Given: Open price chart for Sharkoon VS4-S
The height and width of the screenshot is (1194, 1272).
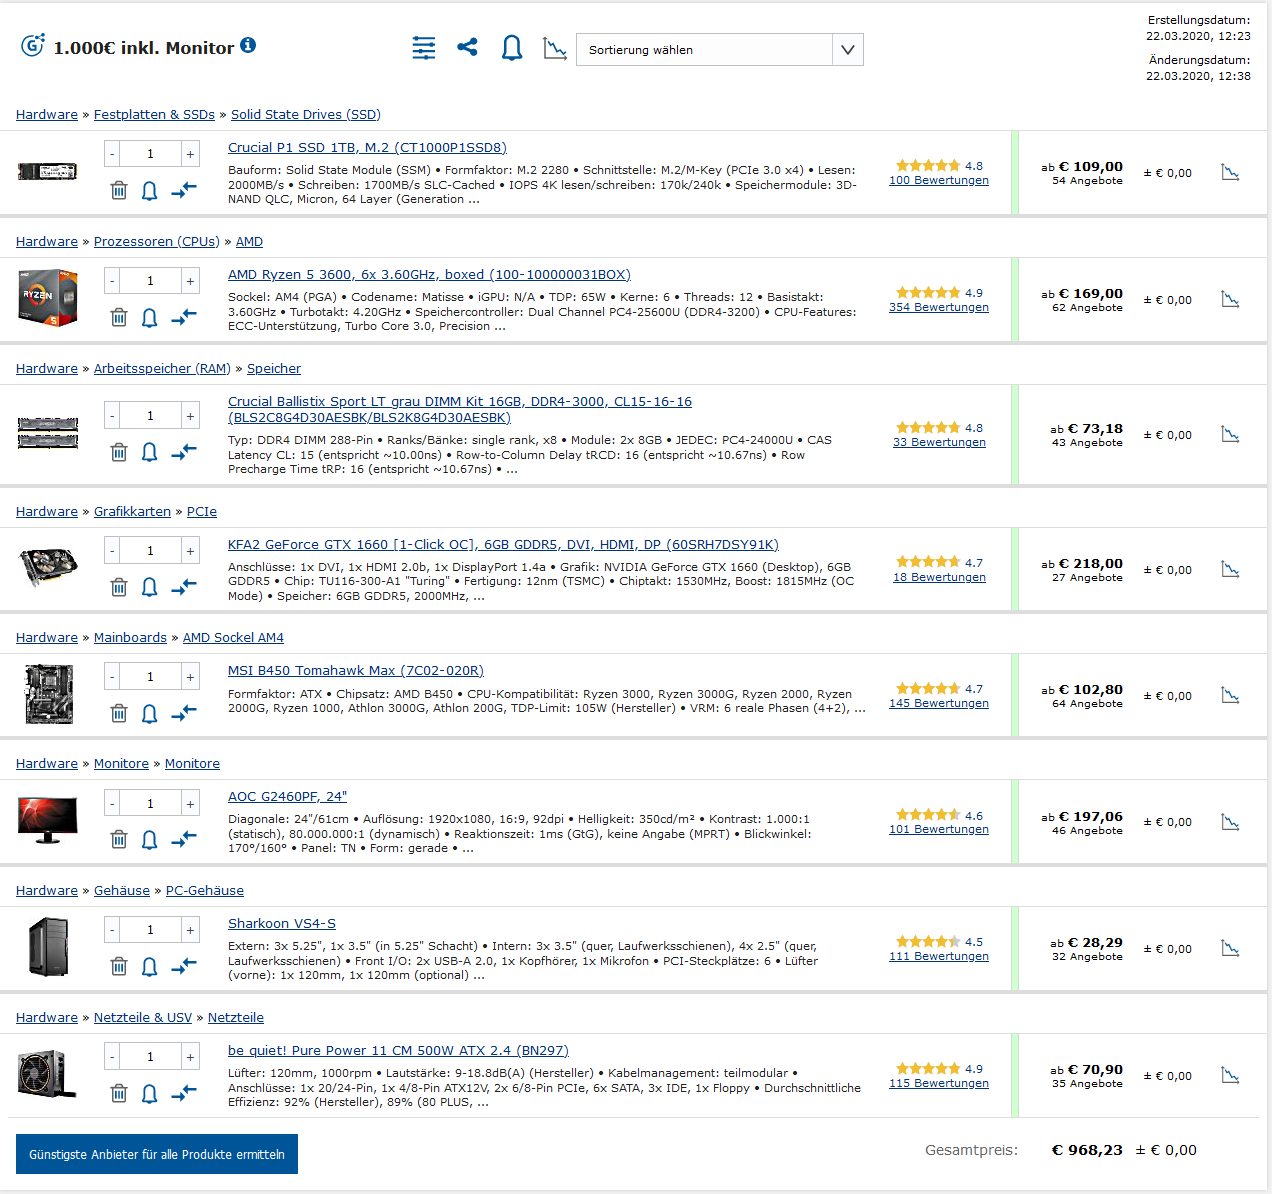Looking at the screenshot, I should pos(1230,948).
